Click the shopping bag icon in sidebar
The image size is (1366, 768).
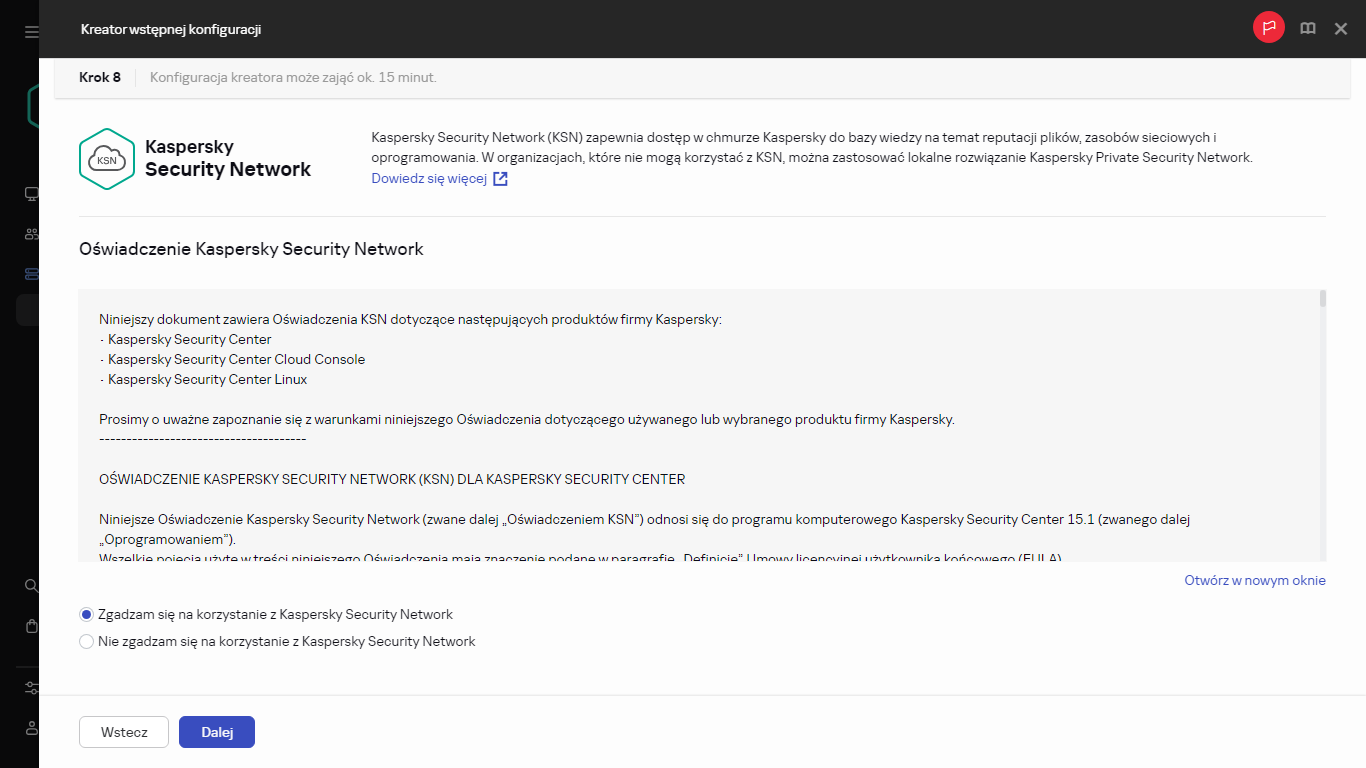pyautogui.click(x=32, y=626)
